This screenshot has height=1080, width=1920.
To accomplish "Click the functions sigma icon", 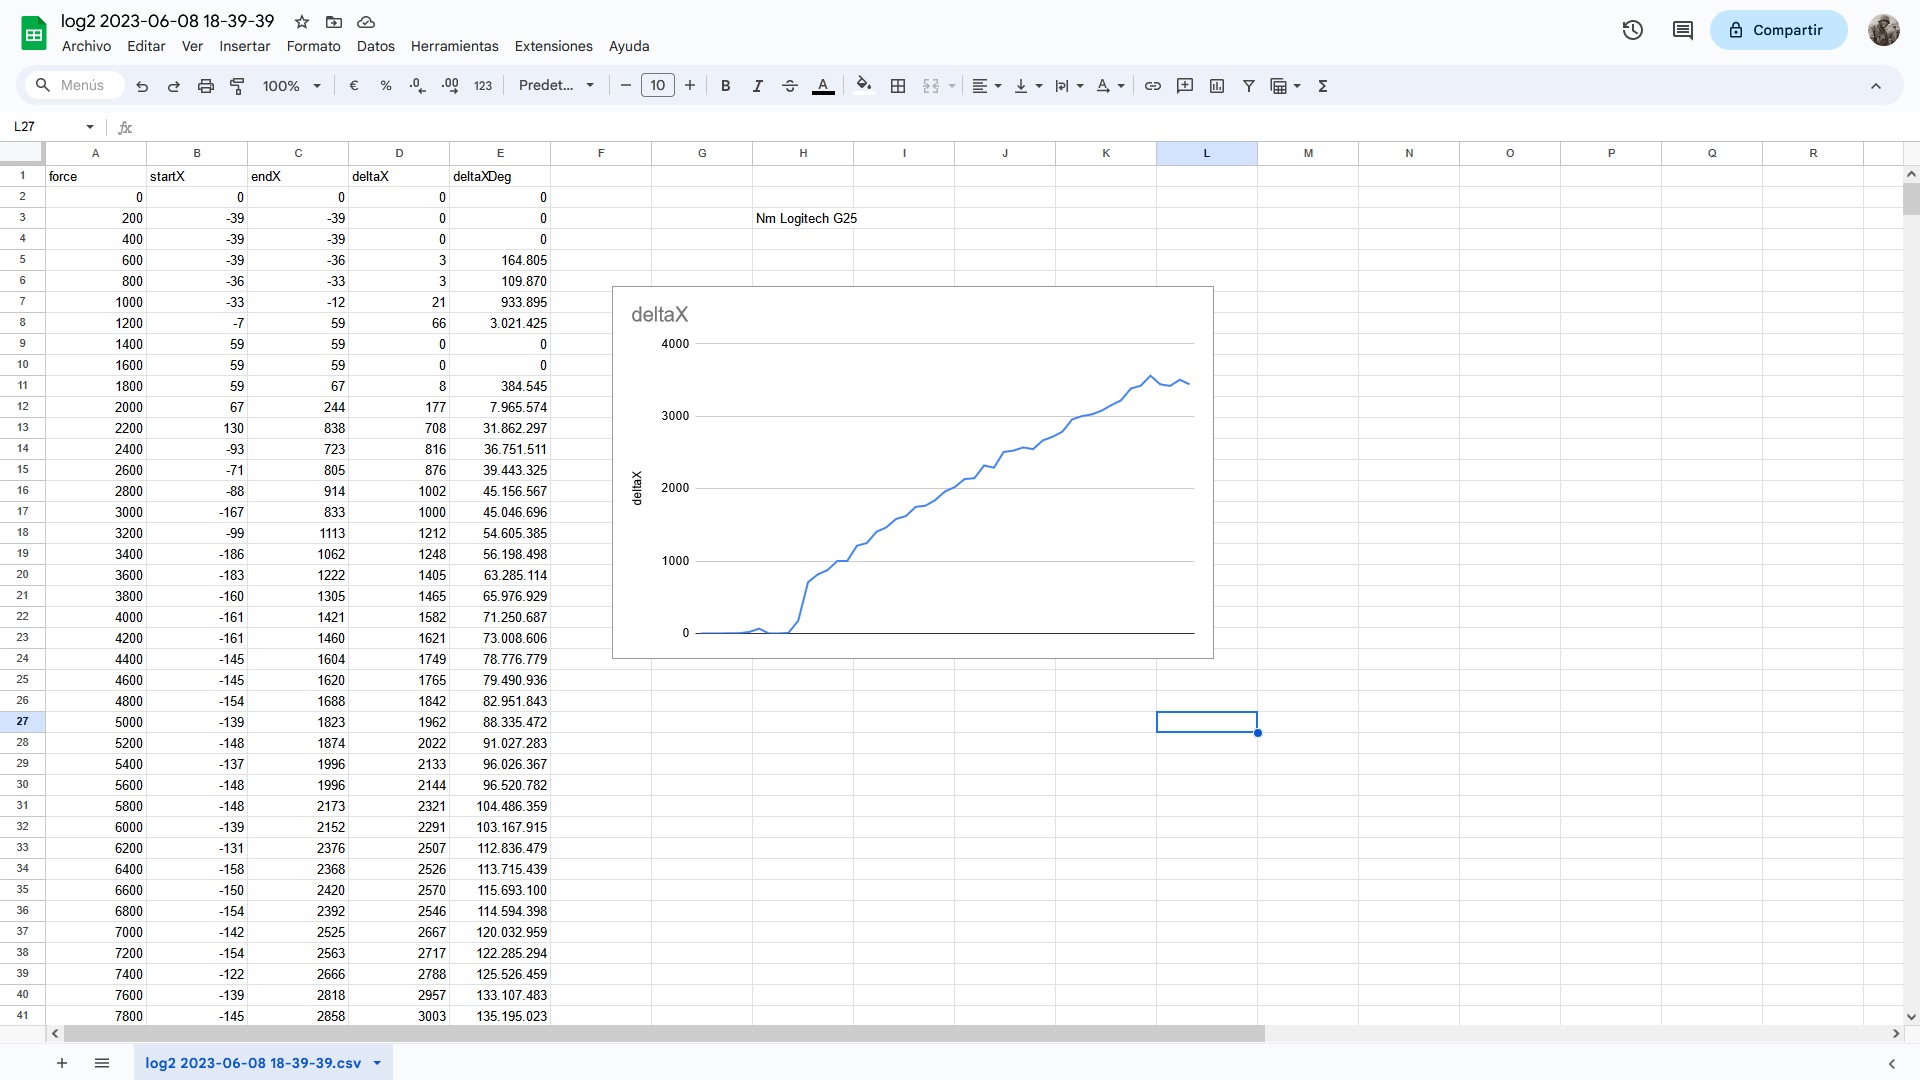I will 1323,86.
